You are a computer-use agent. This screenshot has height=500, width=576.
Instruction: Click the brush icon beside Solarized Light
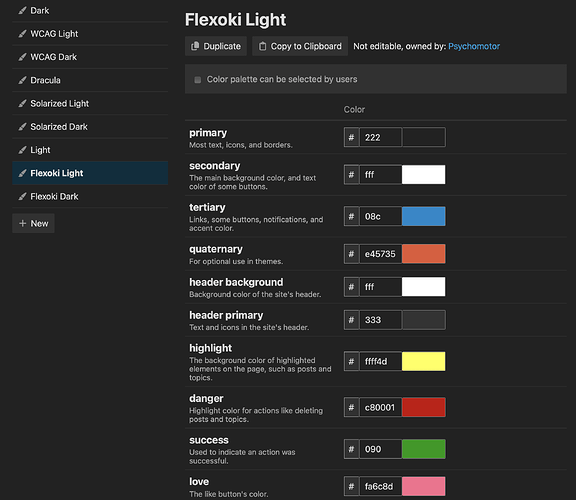22,104
